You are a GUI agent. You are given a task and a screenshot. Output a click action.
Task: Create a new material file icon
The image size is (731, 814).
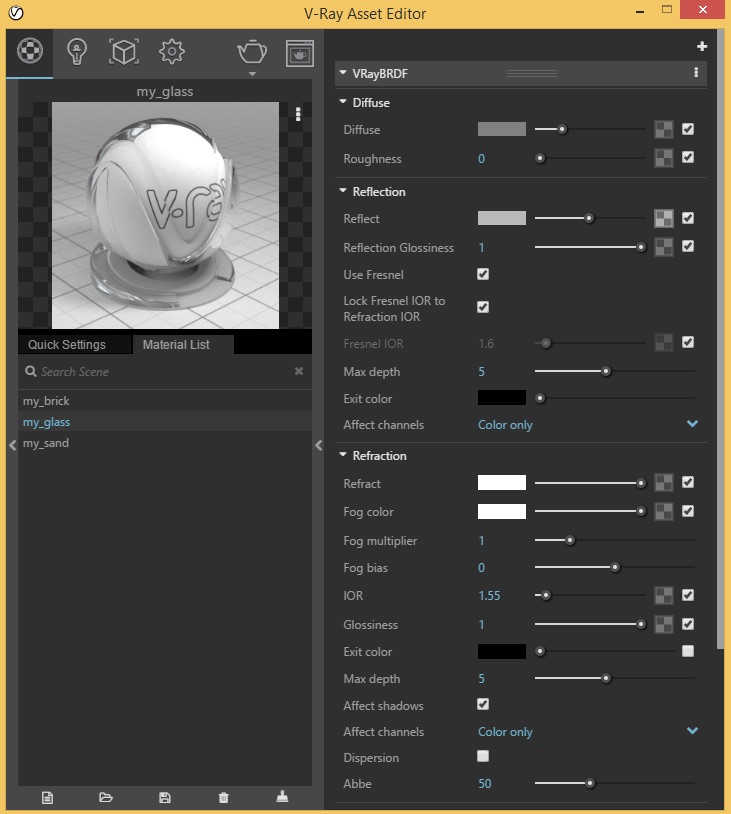(x=47, y=797)
